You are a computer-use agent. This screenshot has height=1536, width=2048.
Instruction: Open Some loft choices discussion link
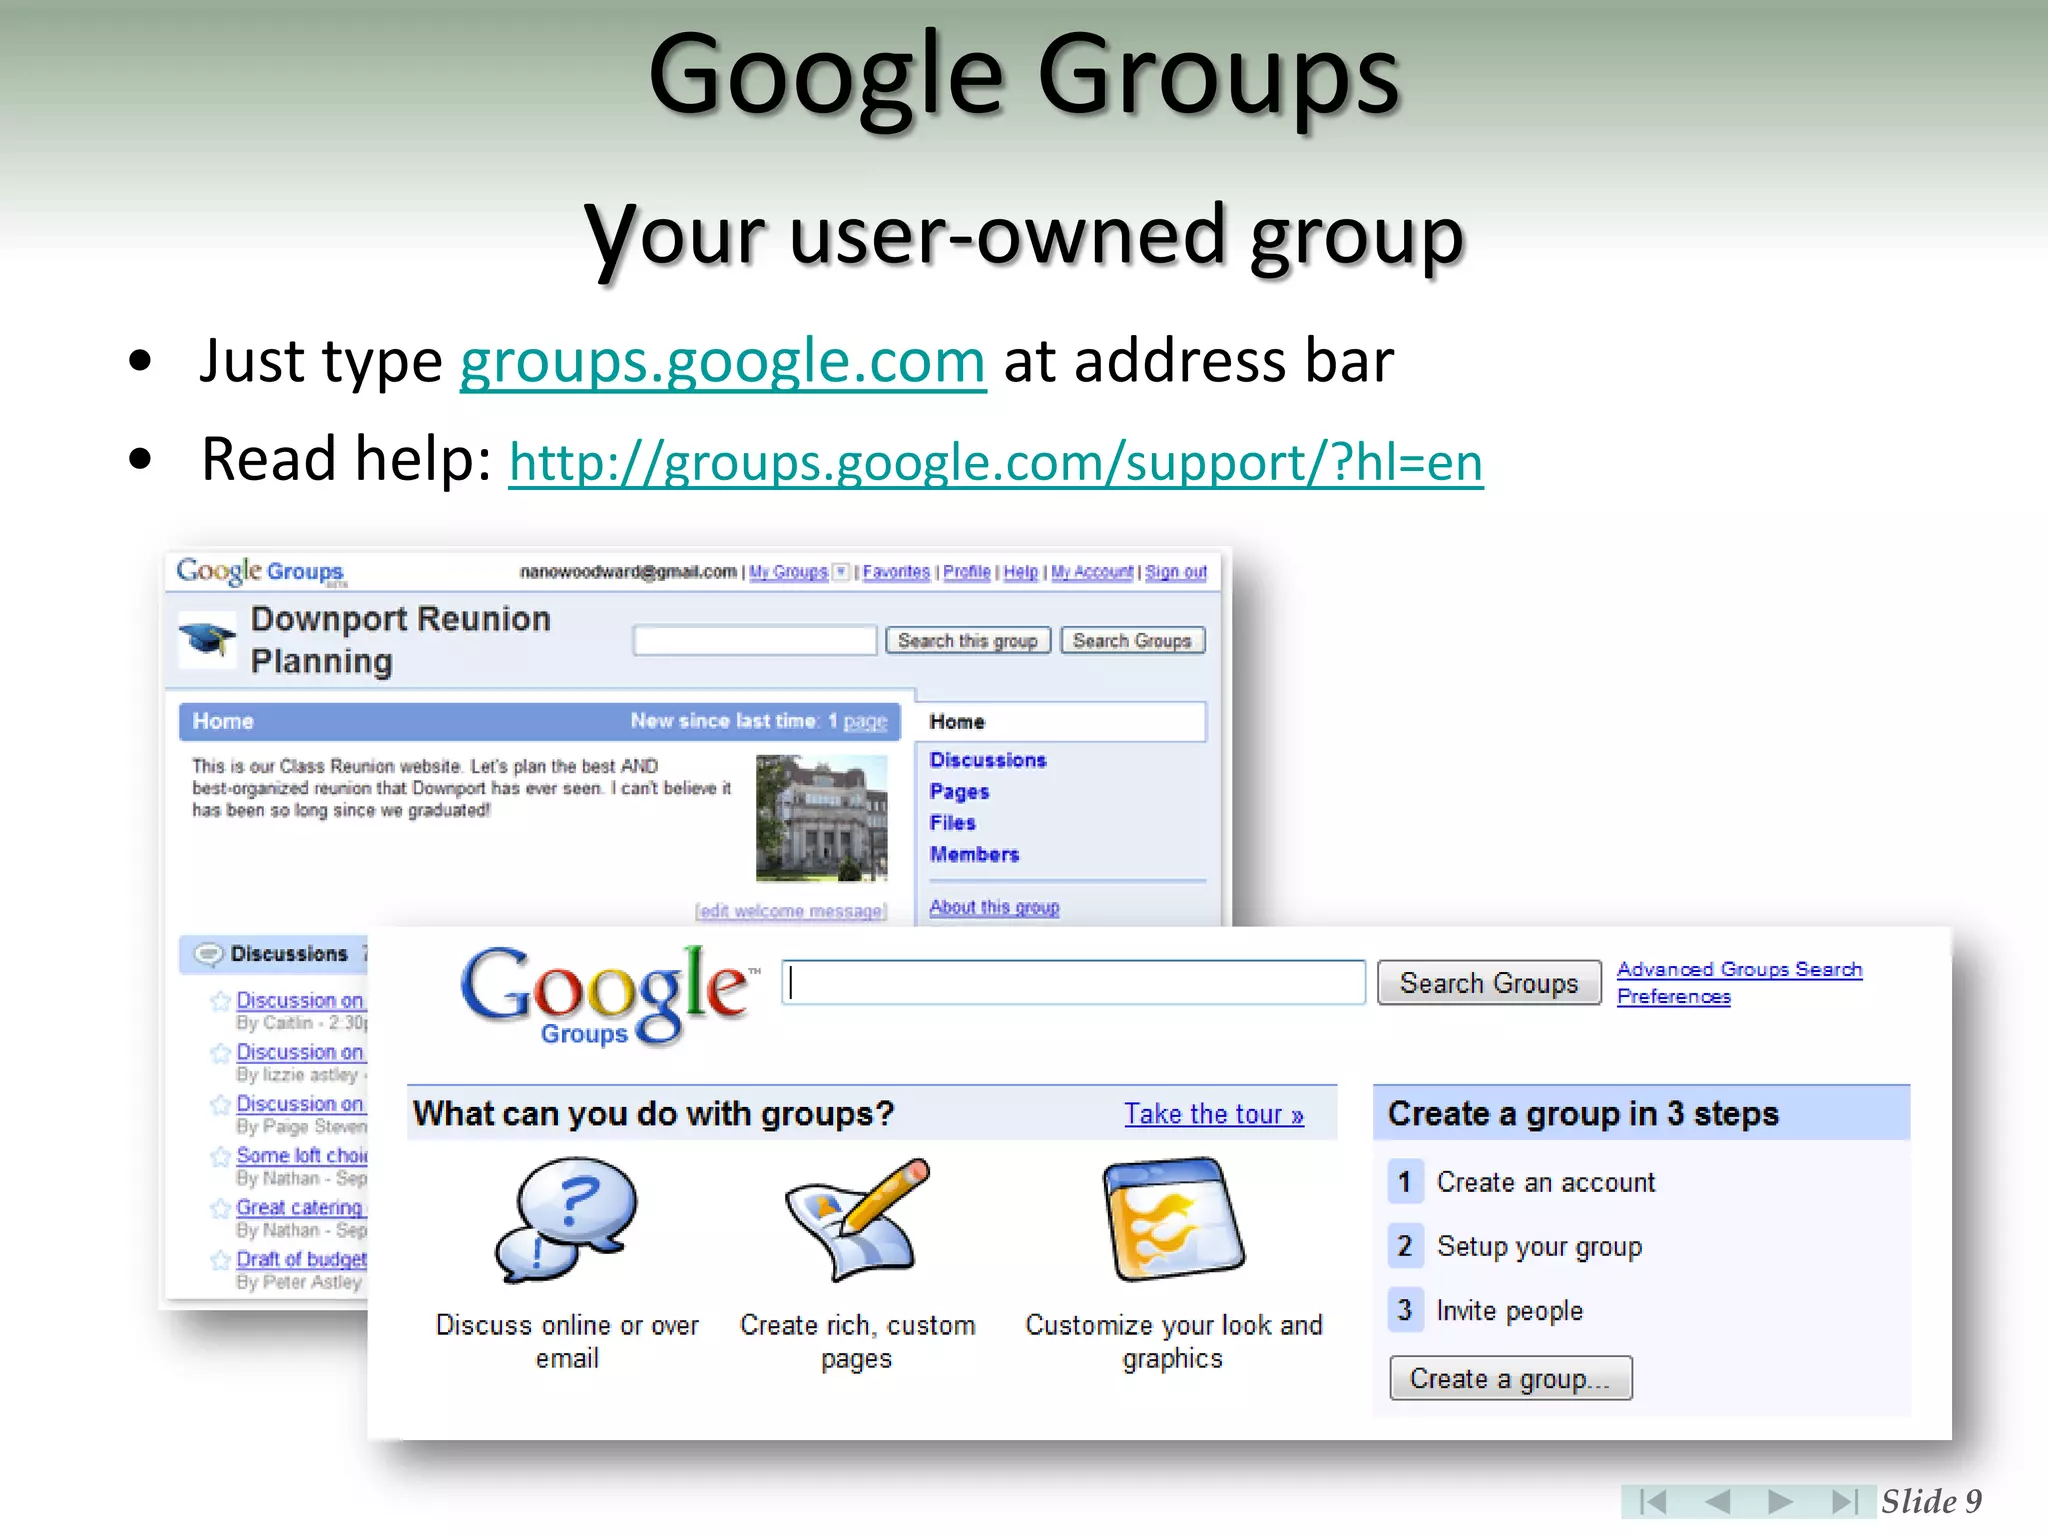301,1155
